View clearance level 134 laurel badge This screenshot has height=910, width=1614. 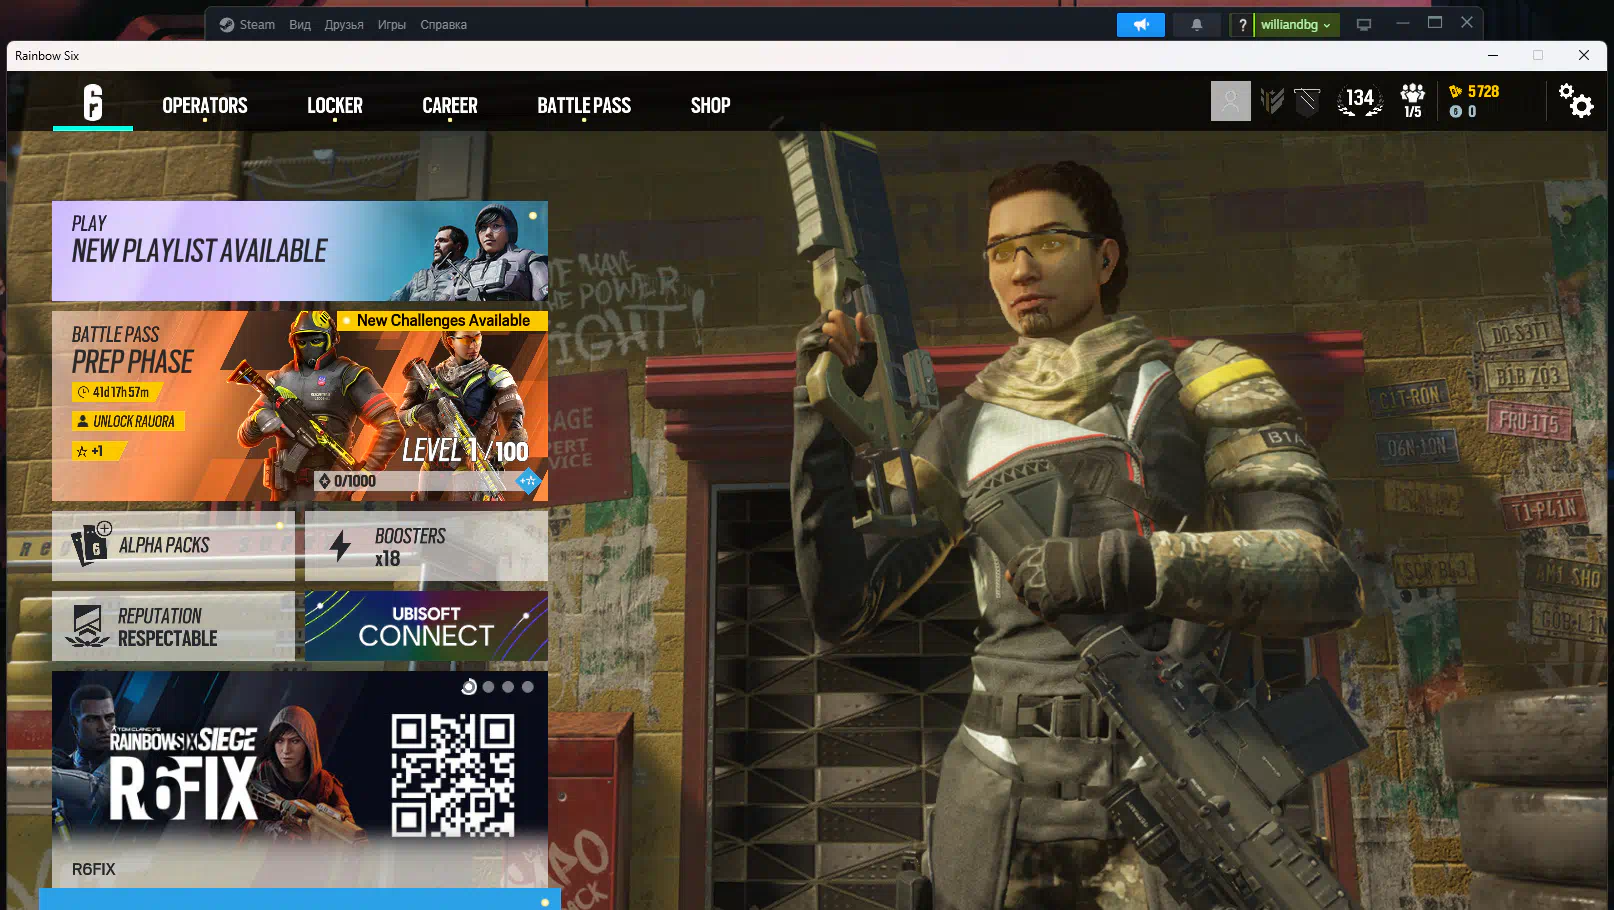[x=1360, y=100]
